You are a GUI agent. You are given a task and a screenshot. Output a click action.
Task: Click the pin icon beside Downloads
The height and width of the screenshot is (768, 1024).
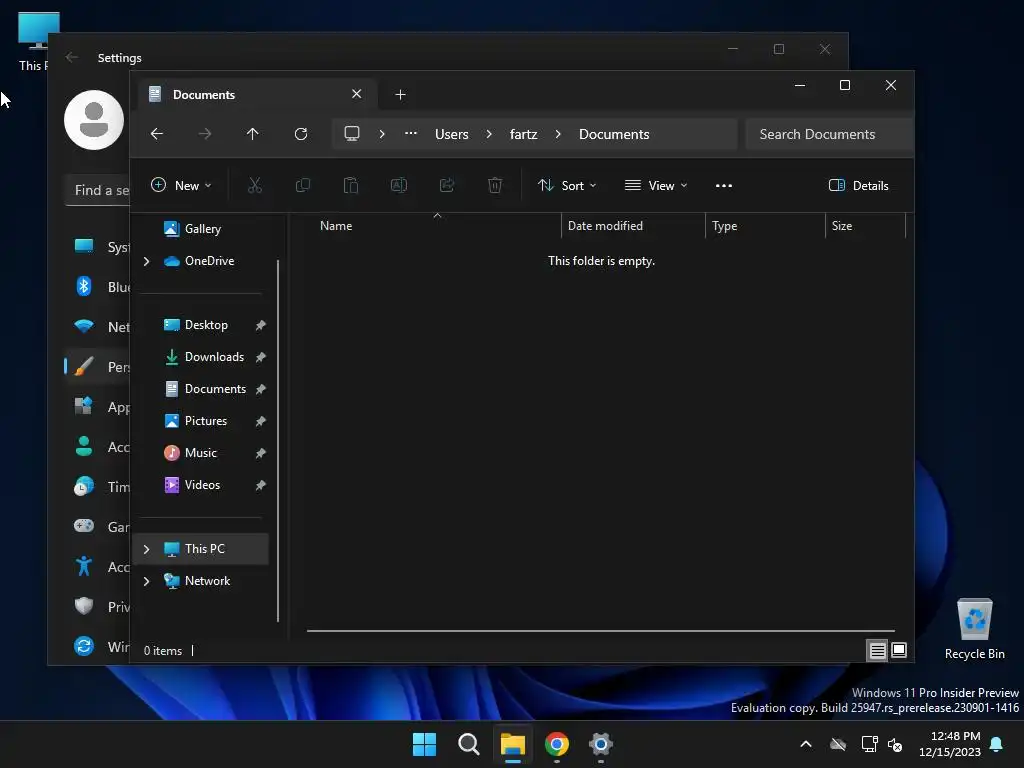click(x=261, y=357)
